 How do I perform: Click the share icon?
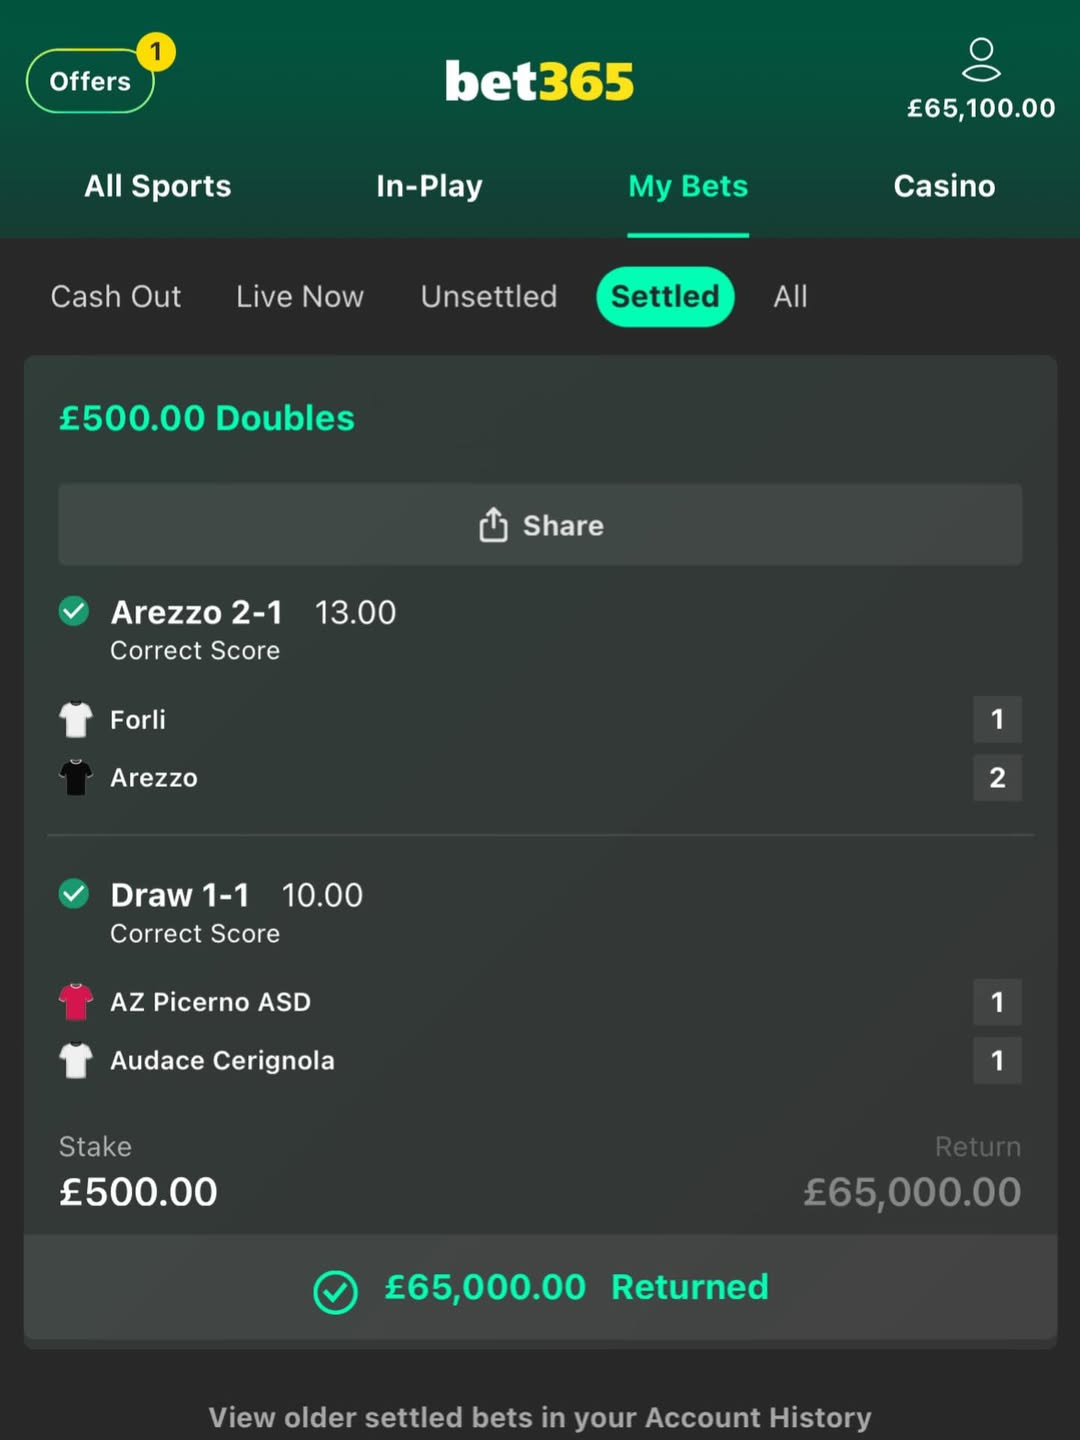[x=493, y=525]
